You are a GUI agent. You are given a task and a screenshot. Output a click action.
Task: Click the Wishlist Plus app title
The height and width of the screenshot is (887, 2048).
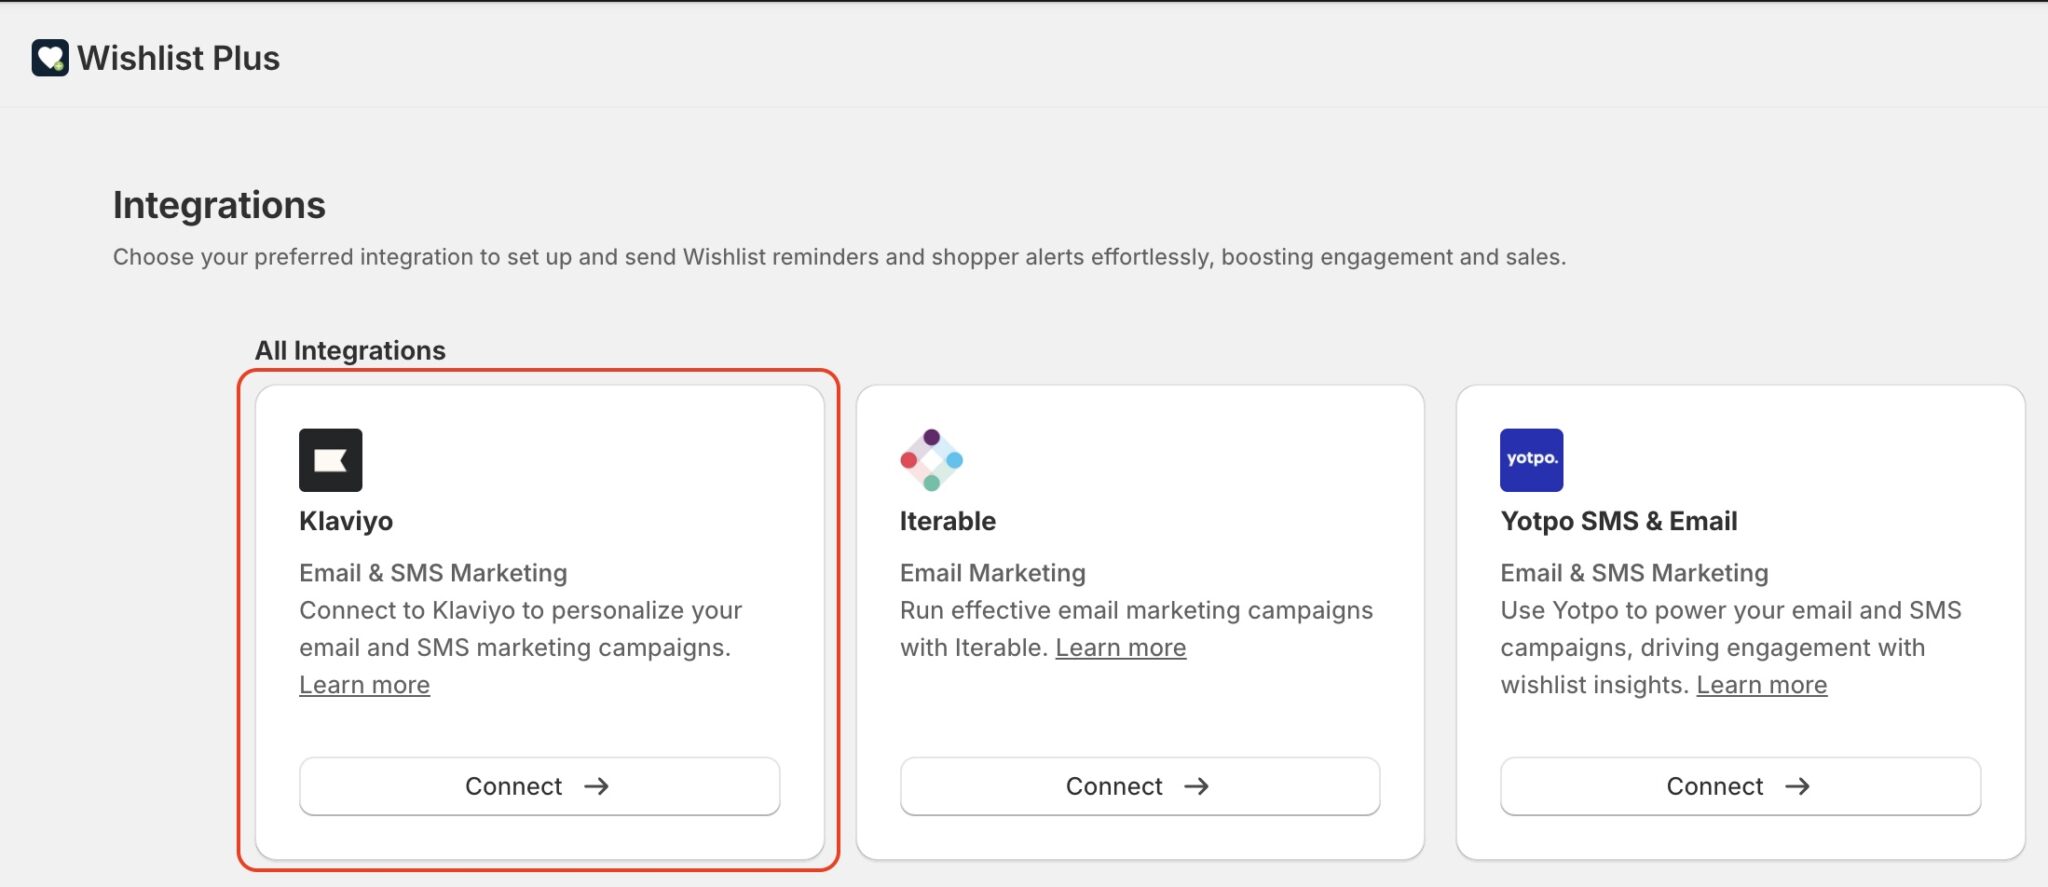(179, 58)
